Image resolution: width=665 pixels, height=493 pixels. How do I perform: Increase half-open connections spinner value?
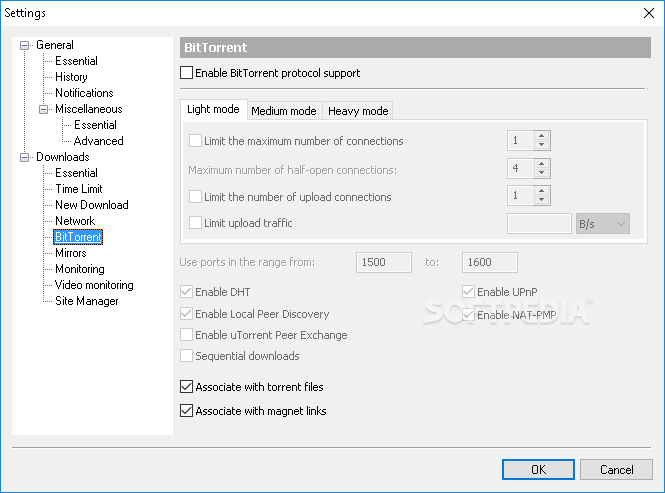(542, 164)
